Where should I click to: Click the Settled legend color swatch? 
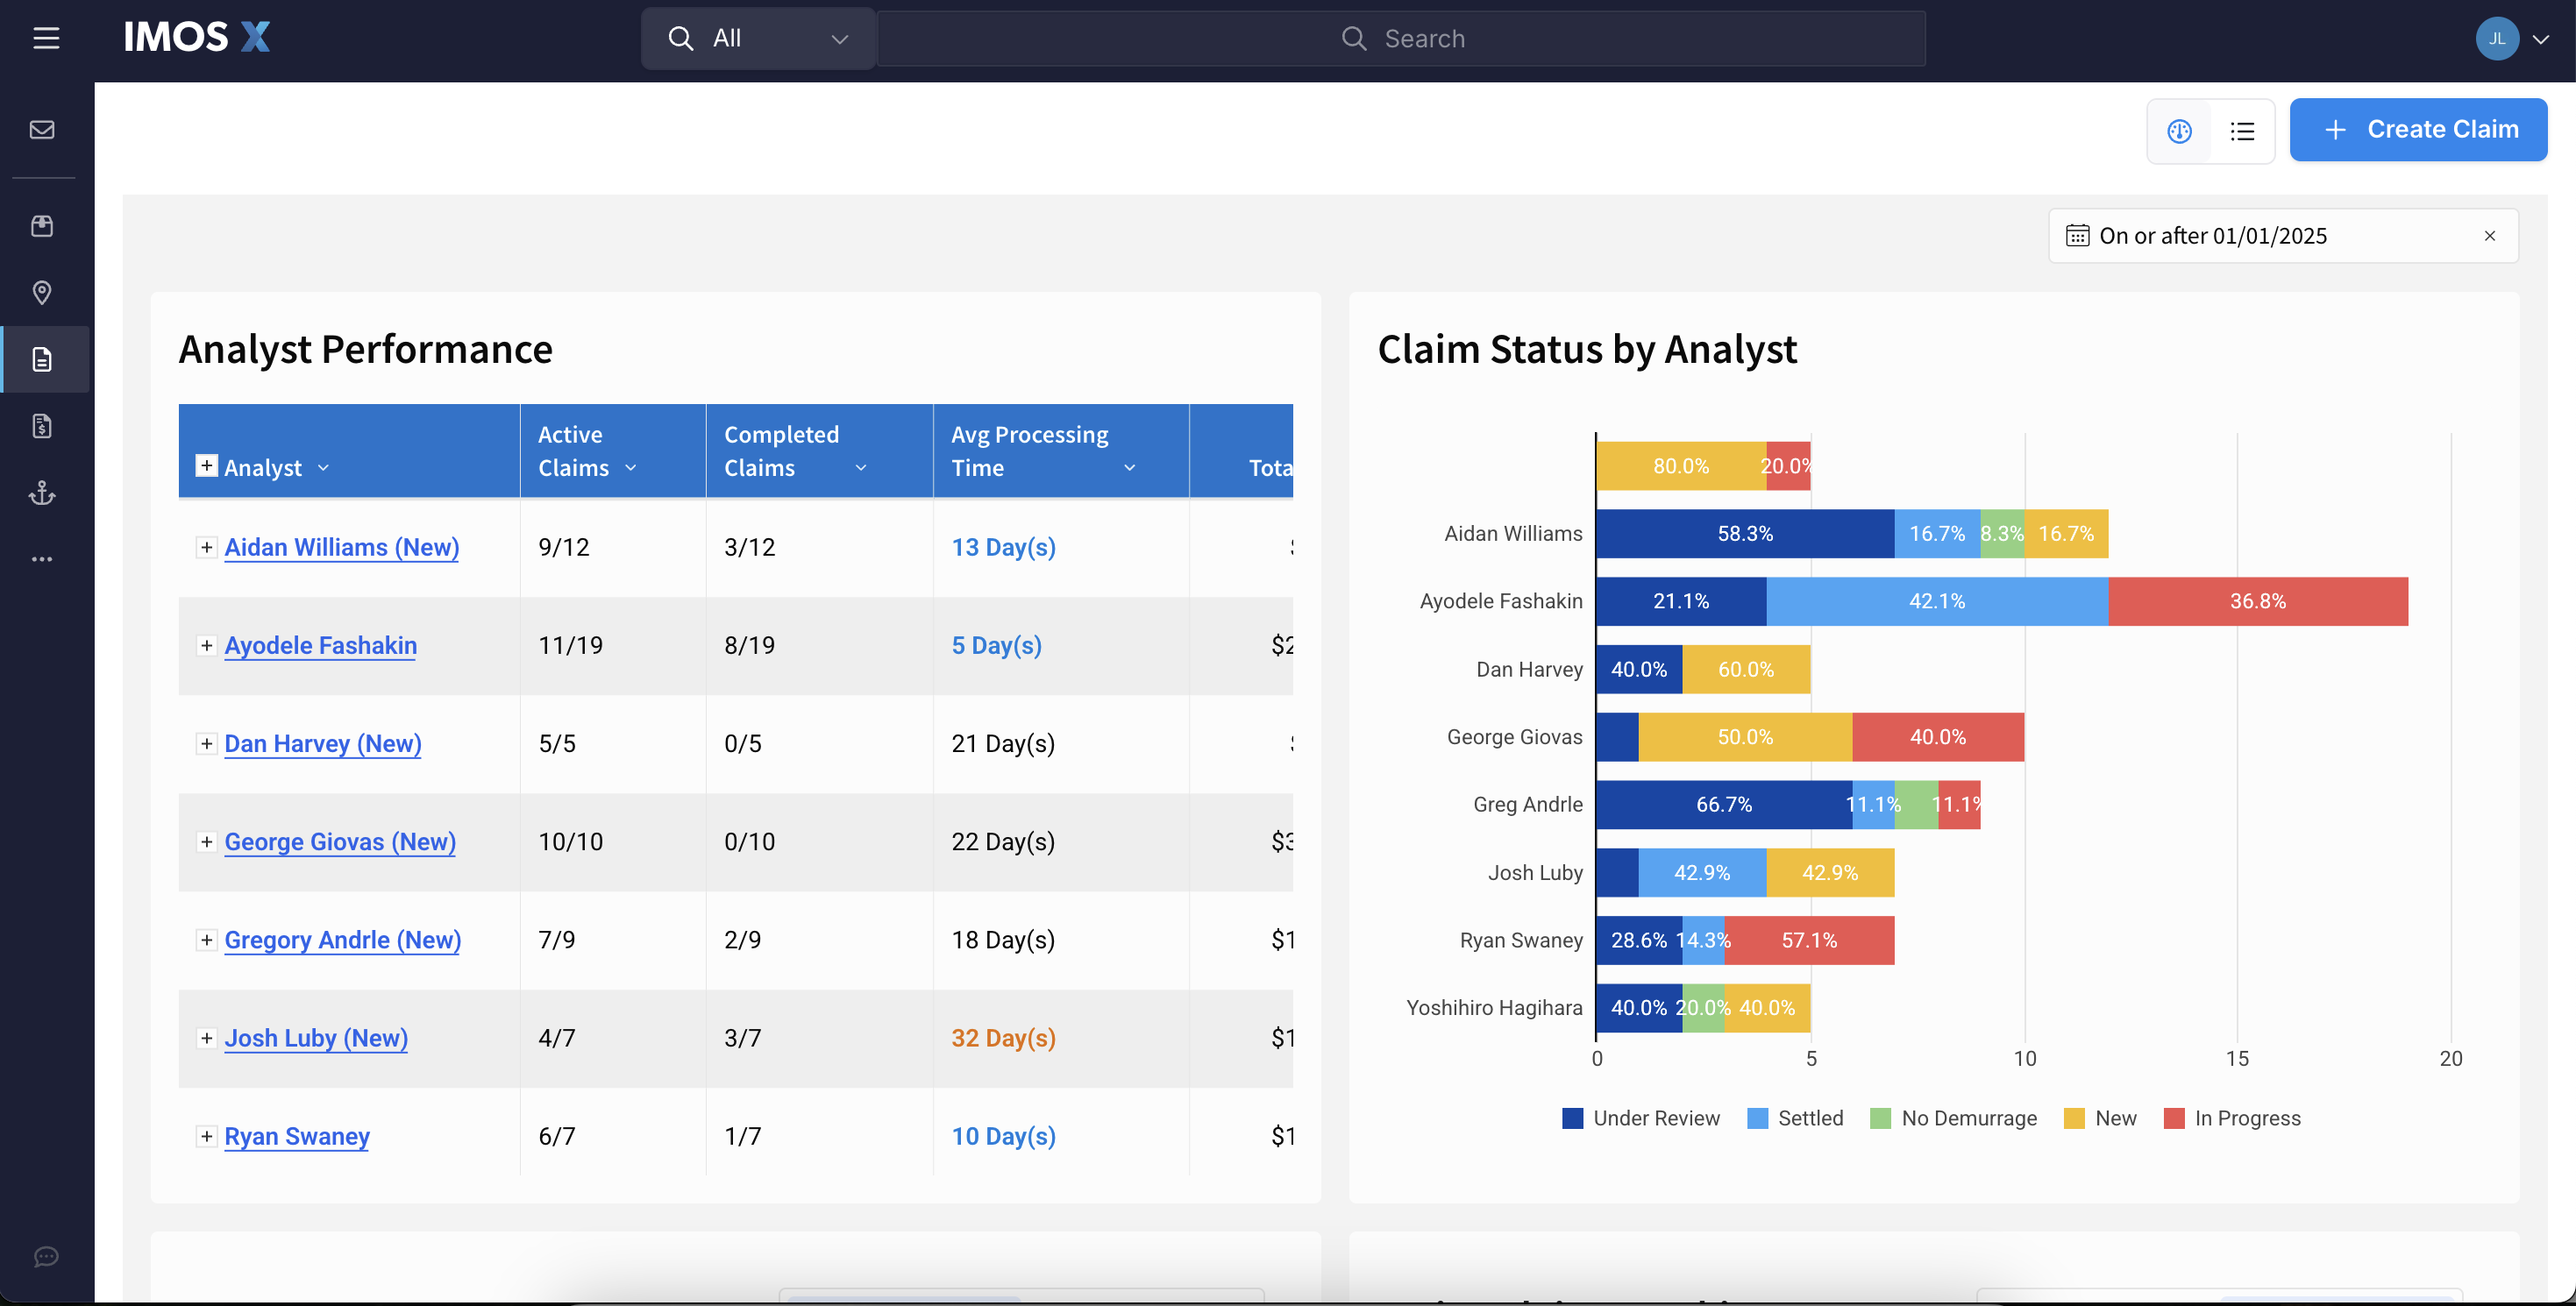1757,1118
